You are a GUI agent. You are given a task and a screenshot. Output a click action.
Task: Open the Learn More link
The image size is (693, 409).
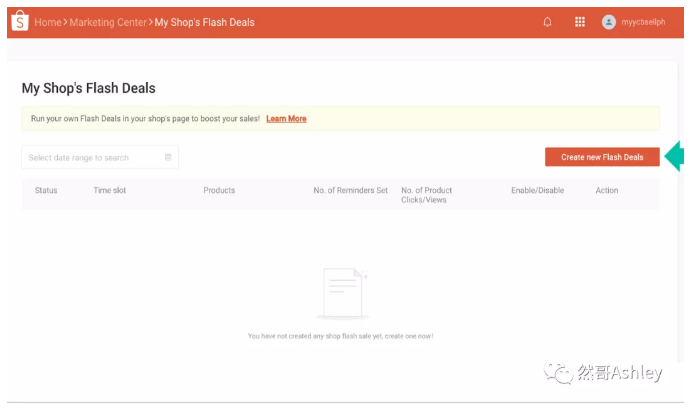point(286,118)
